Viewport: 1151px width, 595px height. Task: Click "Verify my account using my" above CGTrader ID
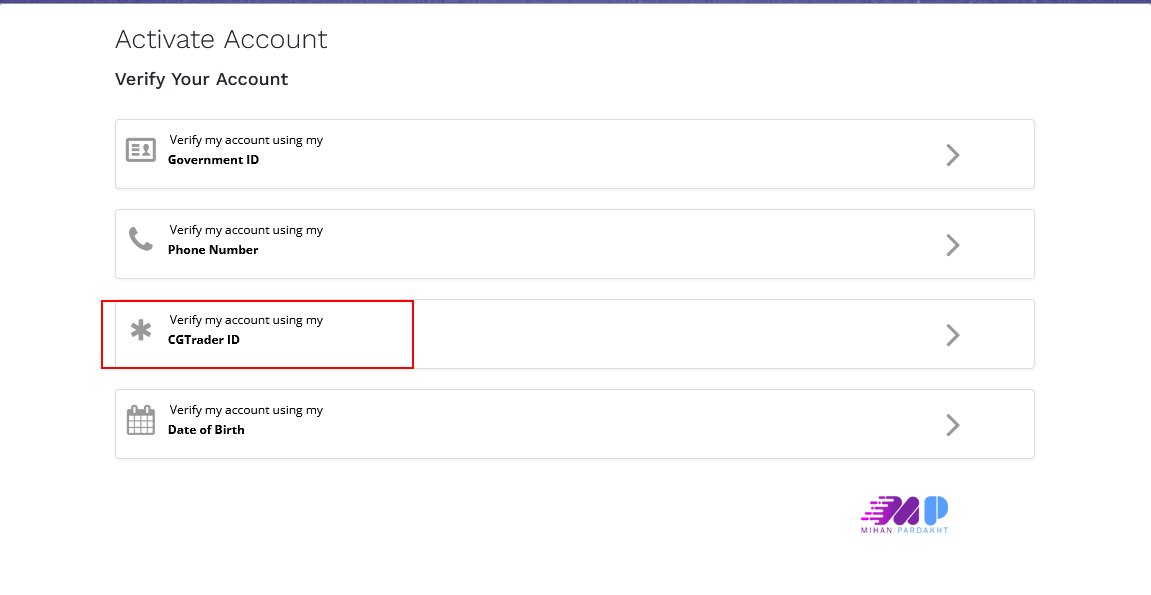pos(246,320)
